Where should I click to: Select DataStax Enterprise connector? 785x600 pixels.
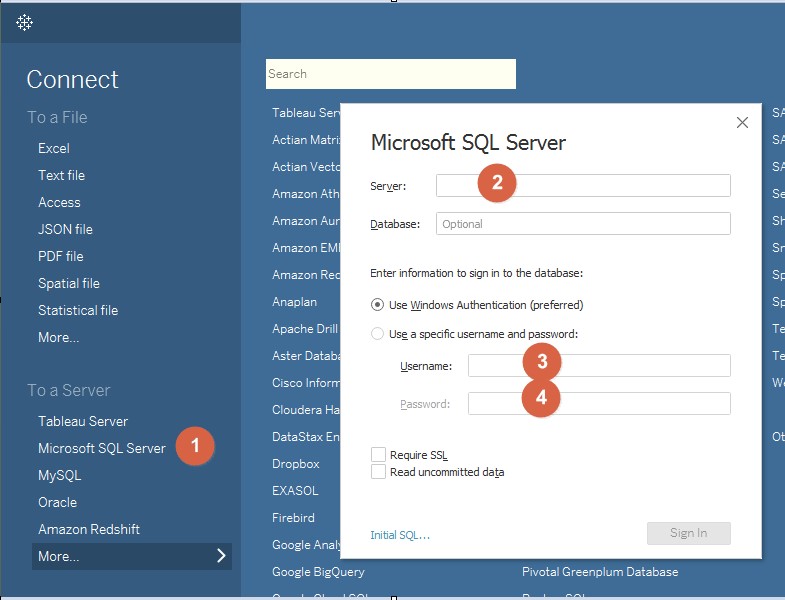pyautogui.click(x=306, y=437)
